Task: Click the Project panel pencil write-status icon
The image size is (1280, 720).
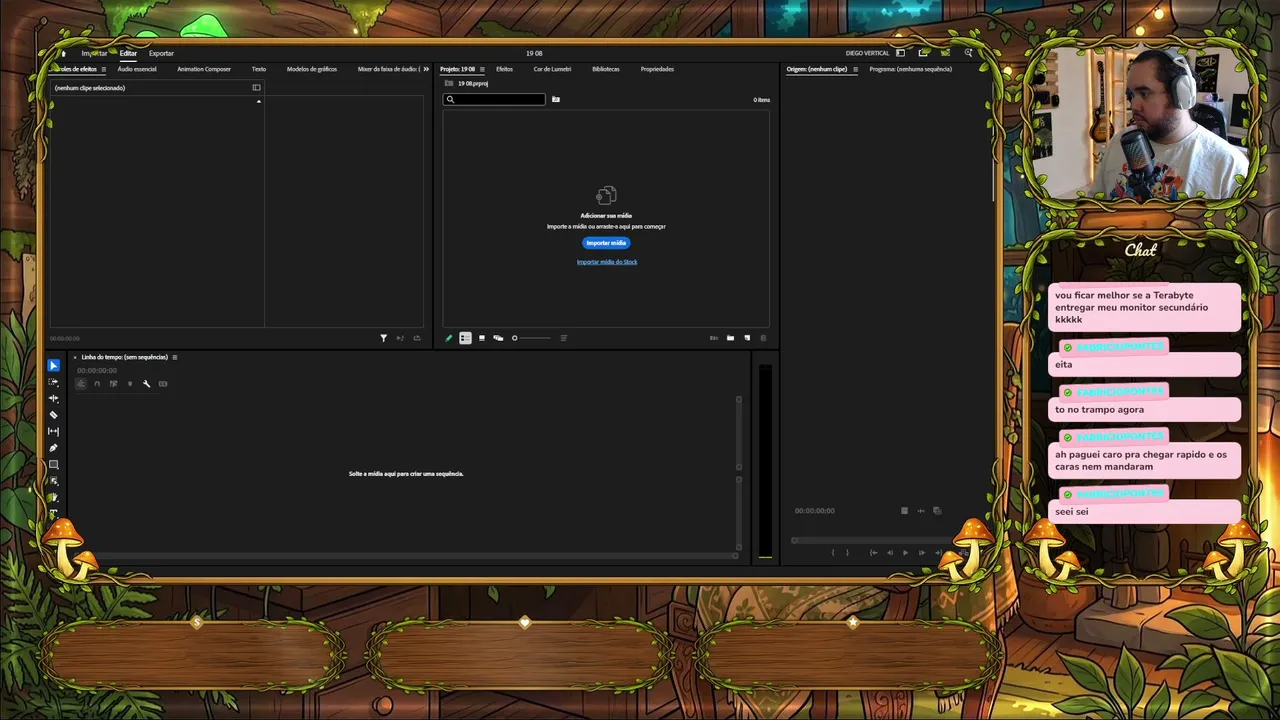Action: [449, 338]
